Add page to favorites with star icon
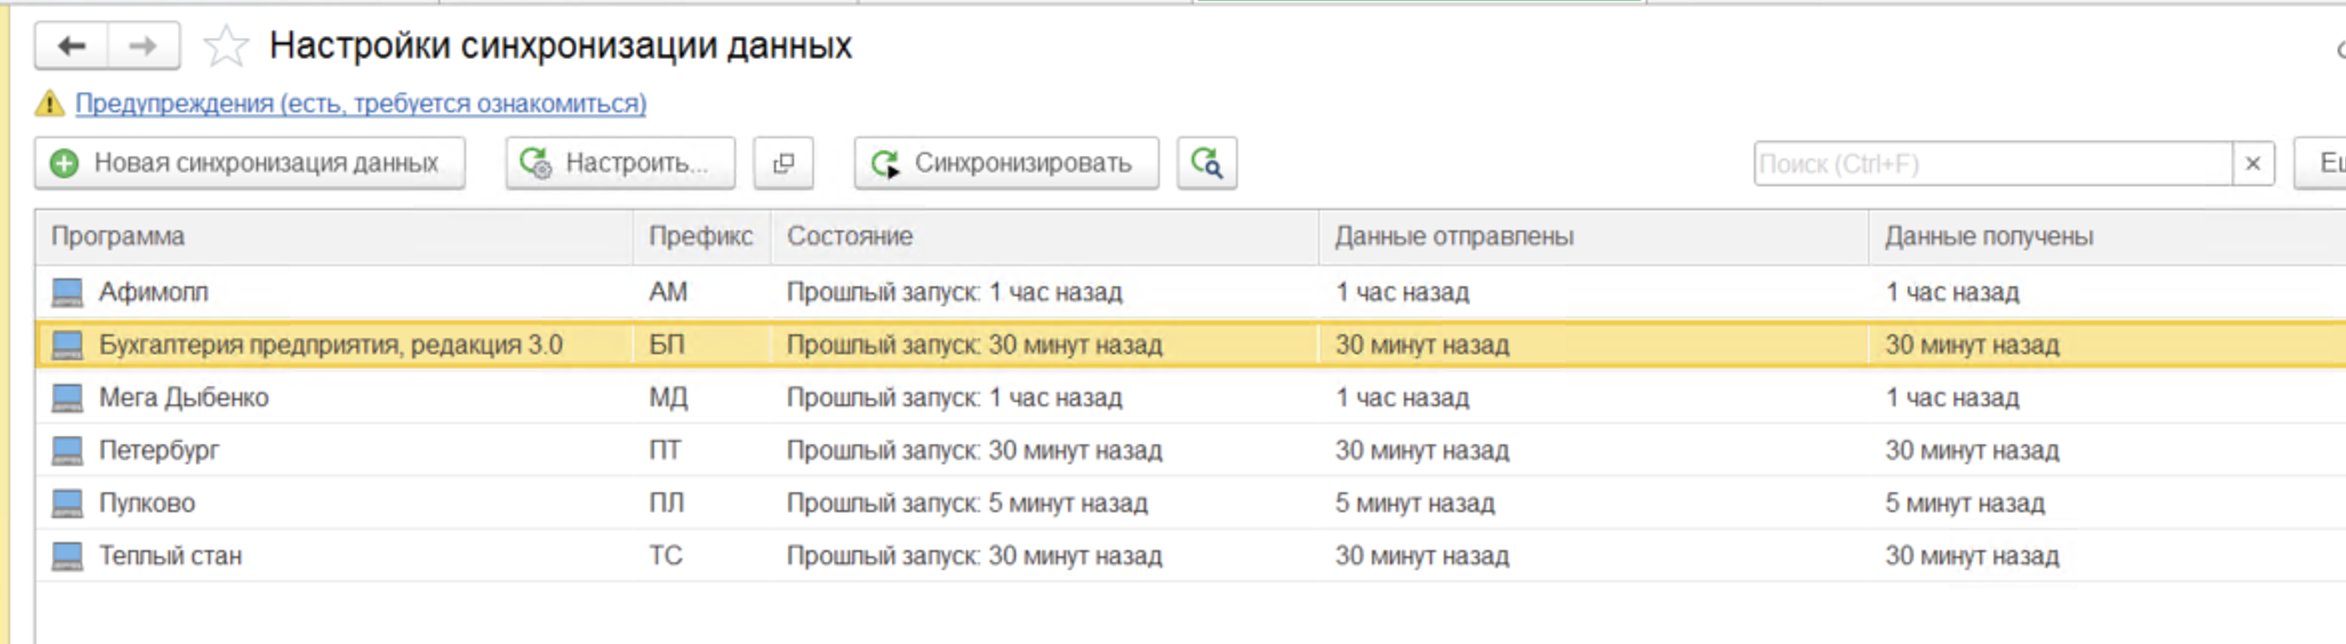Viewport: 2346px width, 644px height. point(225,47)
